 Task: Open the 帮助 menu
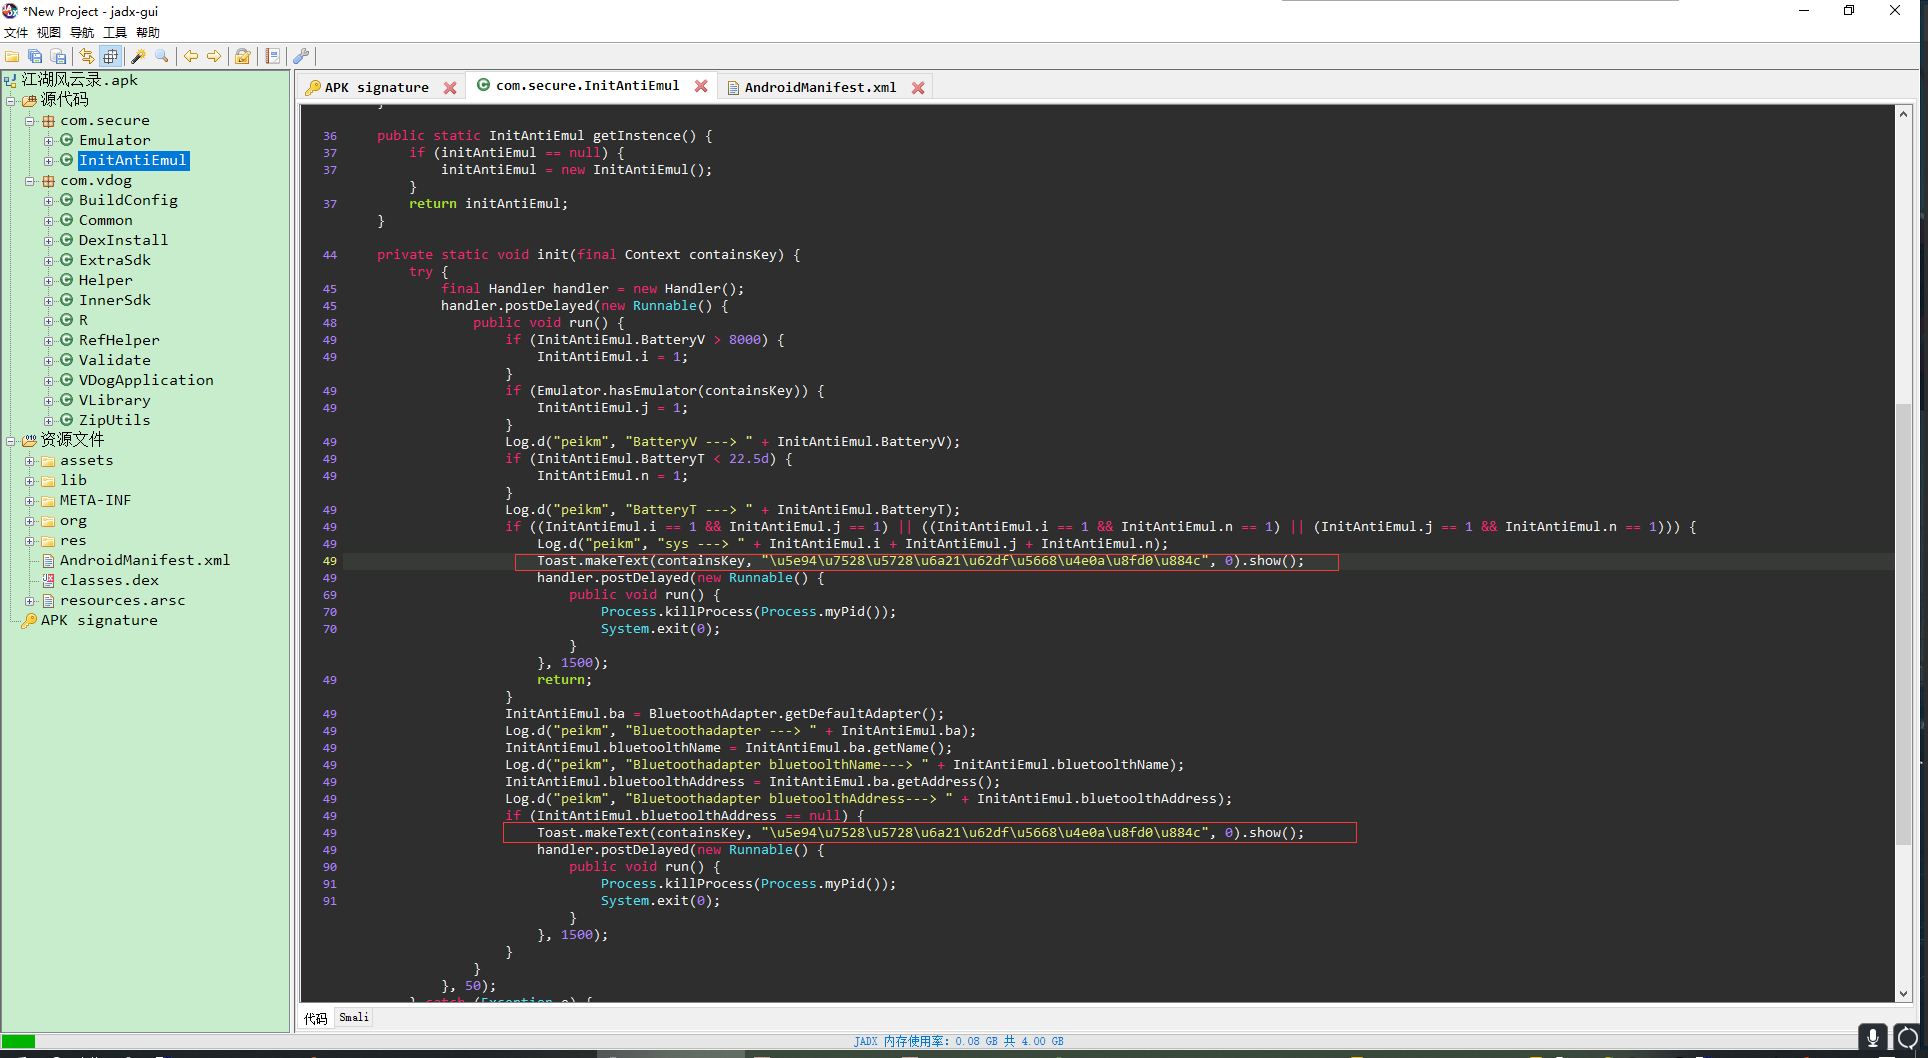(x=148, y=33)
